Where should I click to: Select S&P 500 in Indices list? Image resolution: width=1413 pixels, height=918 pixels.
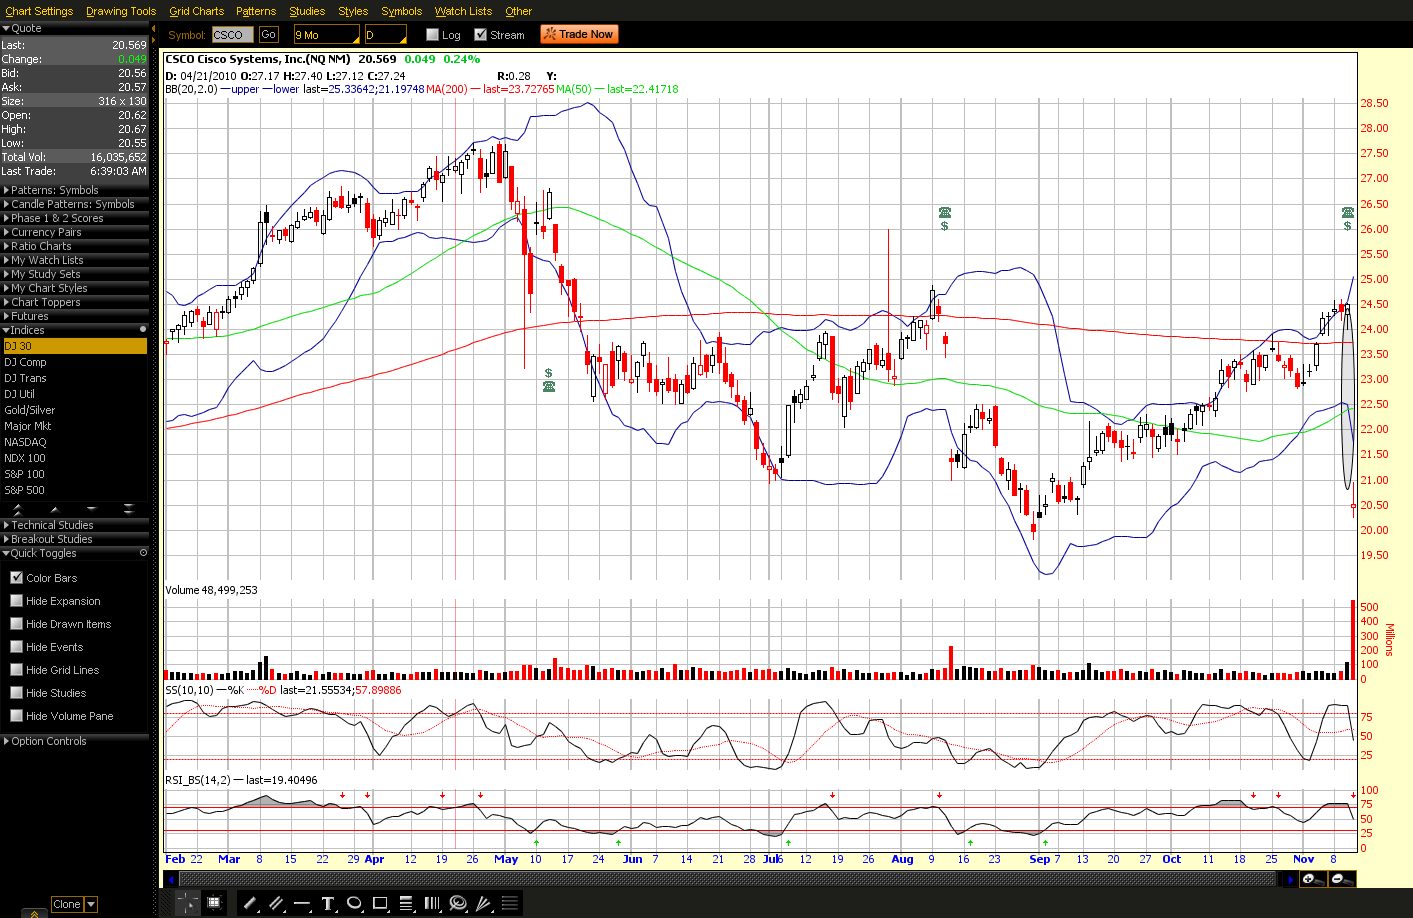pyautogui.click(x=74, y=490)
